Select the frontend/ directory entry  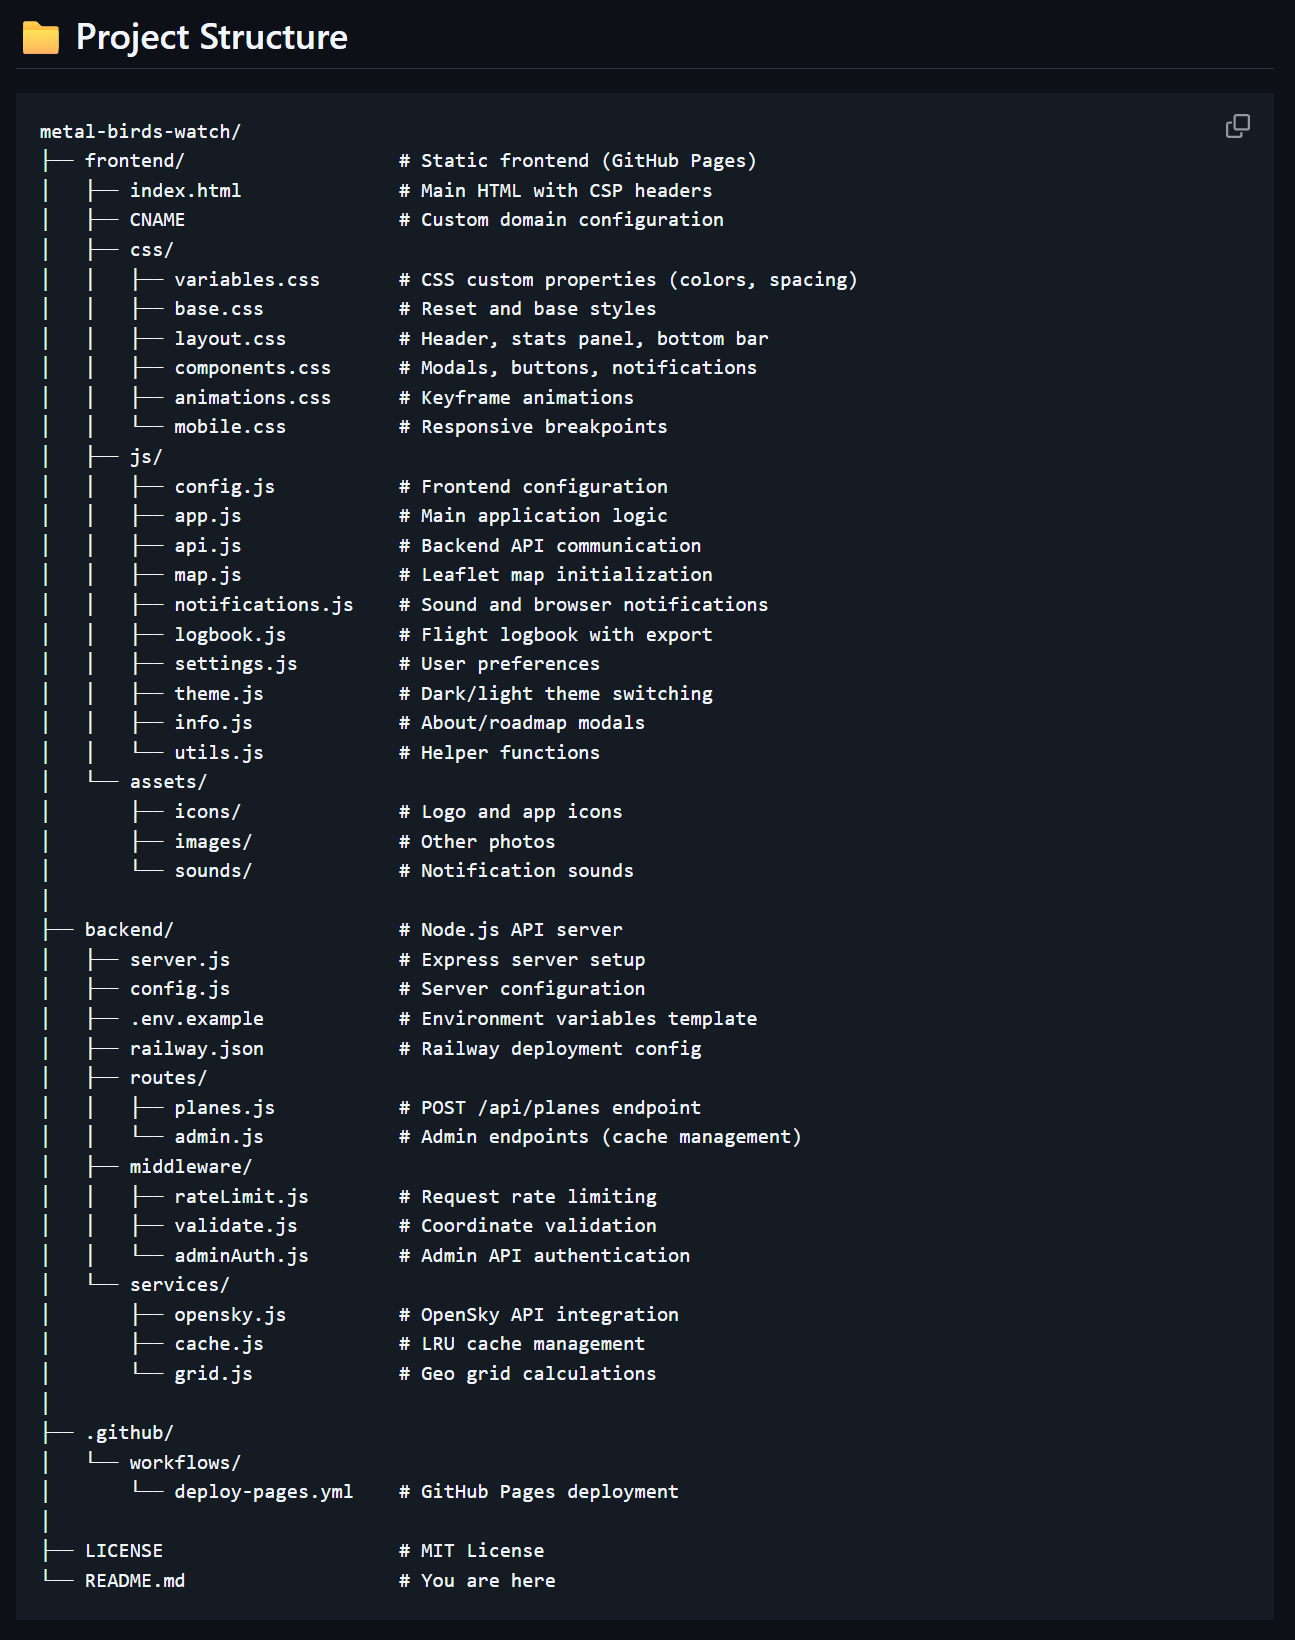click(x=134, y=161)
